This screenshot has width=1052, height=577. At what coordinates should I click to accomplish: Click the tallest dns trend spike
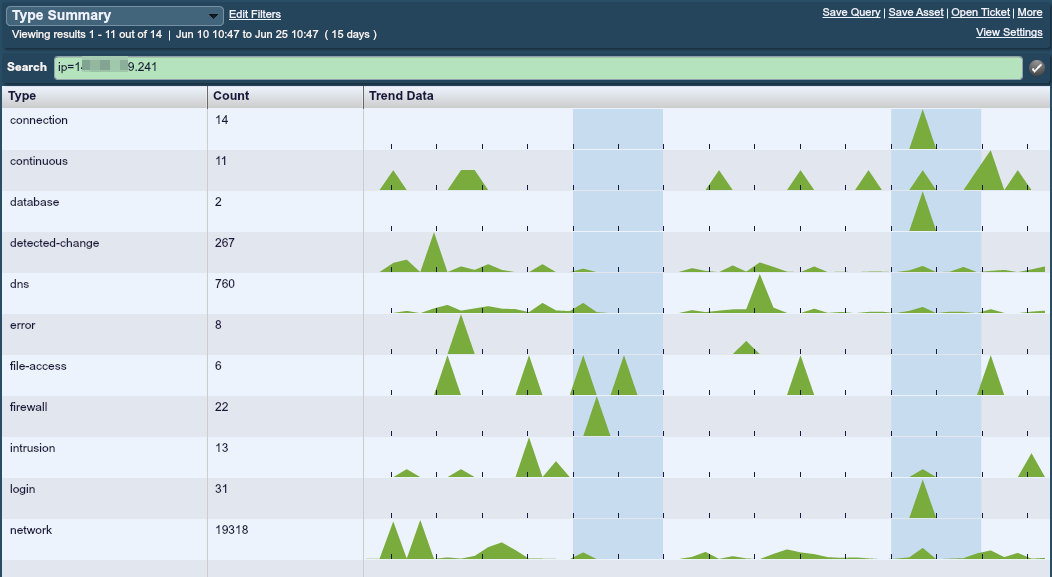coord(759,295)
